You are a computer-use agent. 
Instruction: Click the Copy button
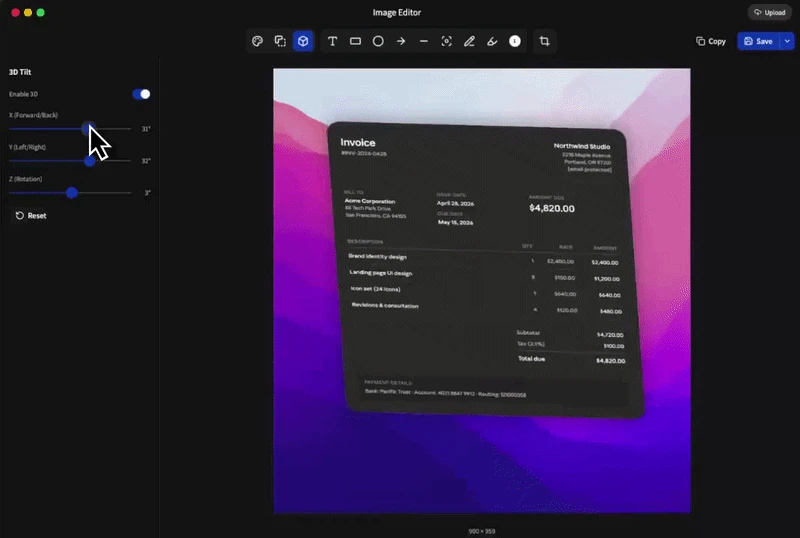[x=711, y=41]
